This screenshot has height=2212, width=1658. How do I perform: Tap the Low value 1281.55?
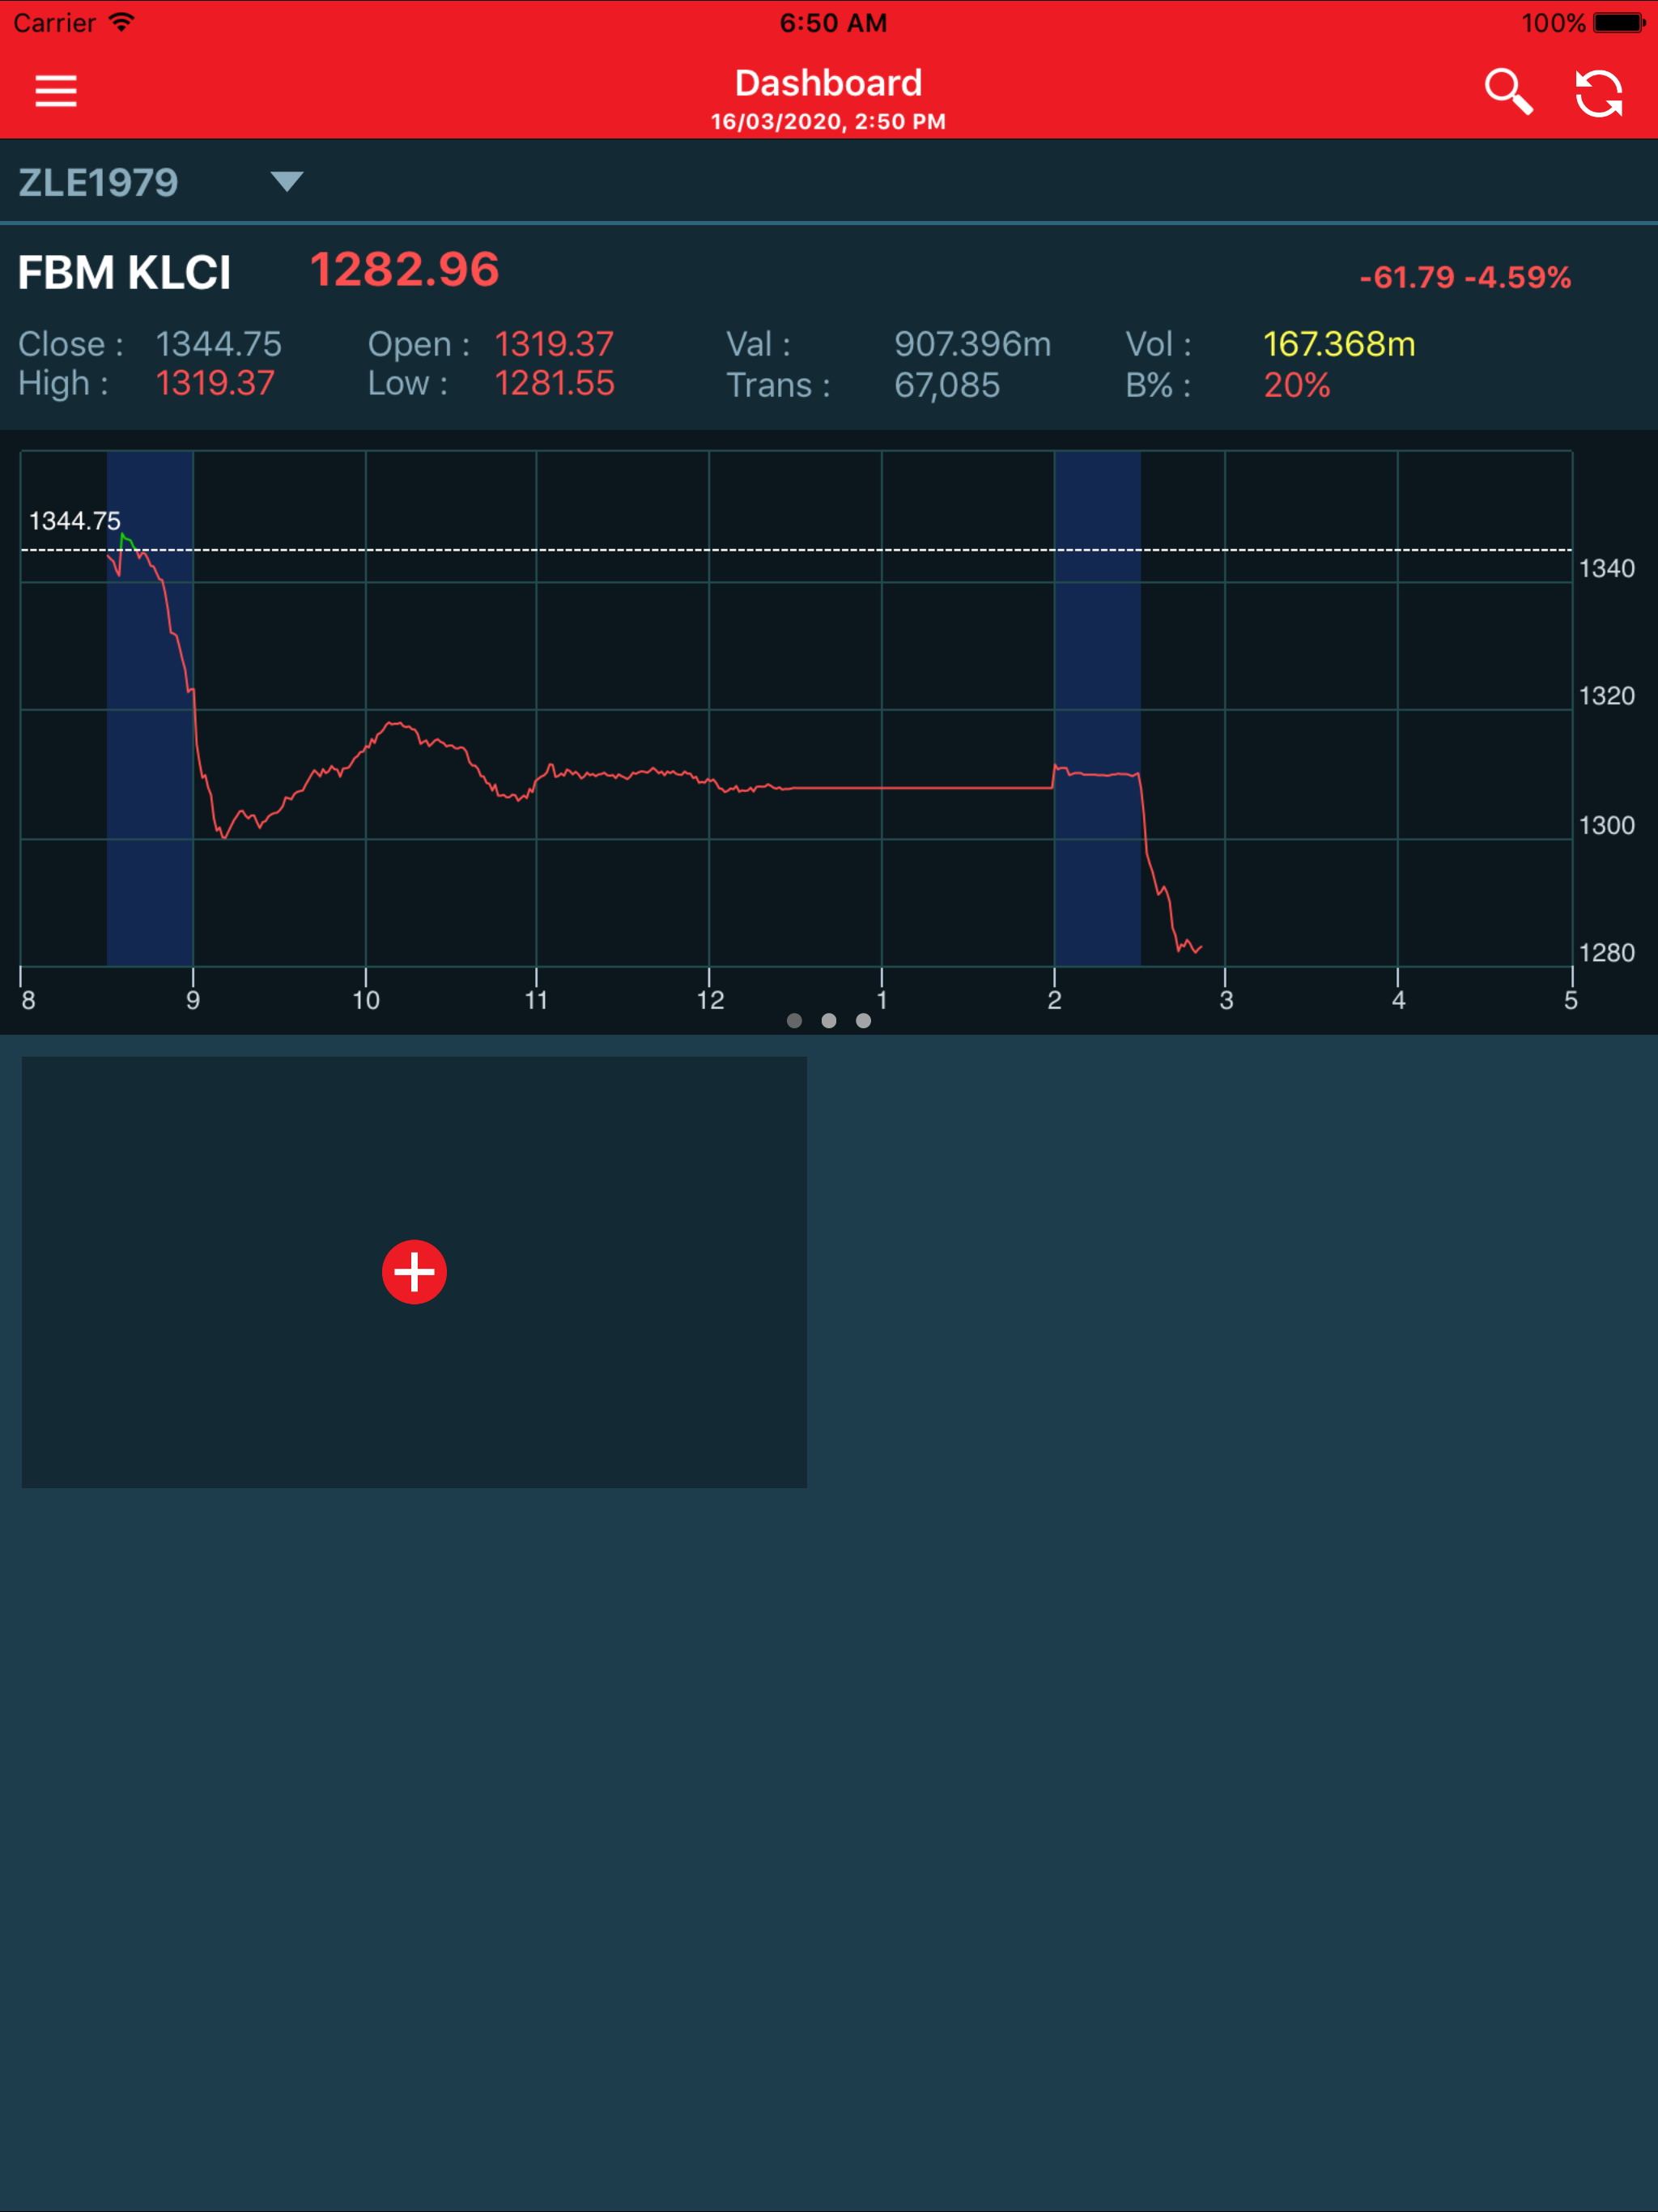555,384
